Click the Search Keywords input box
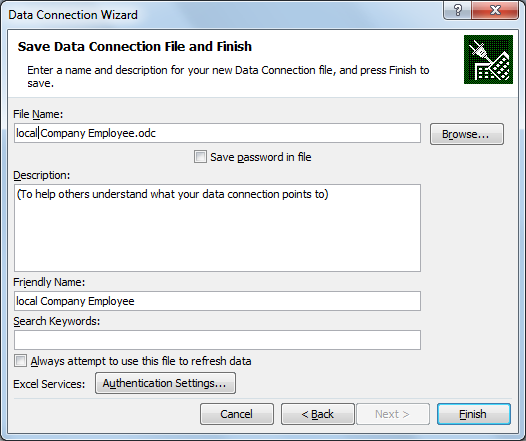 tap(217, 340)
